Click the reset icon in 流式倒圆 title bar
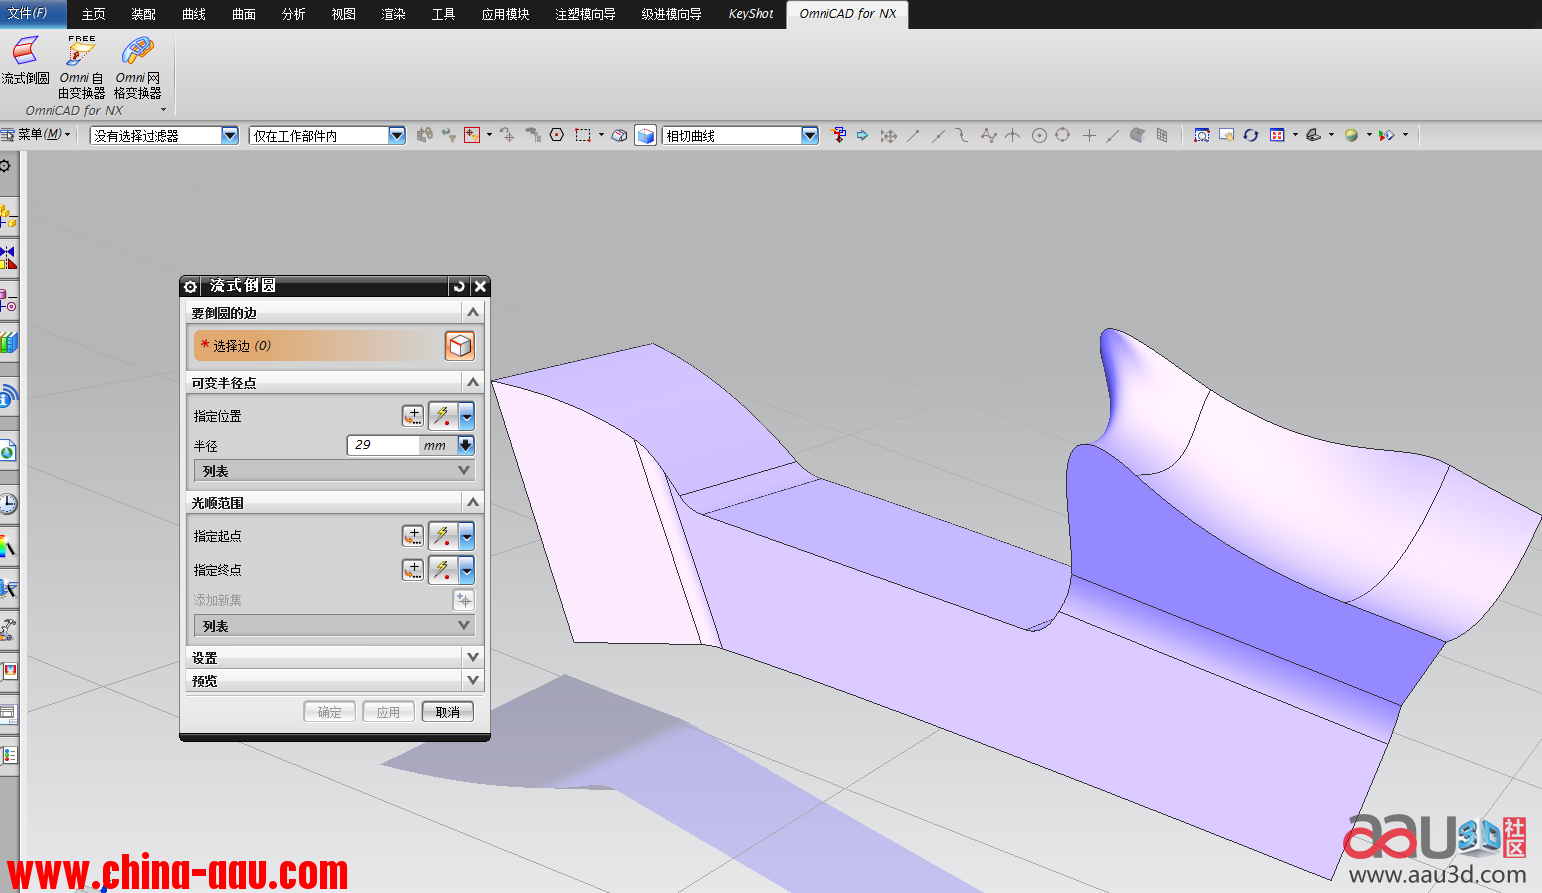The height and width of the screenshot is (893, 1542). (x=459, y=287)
